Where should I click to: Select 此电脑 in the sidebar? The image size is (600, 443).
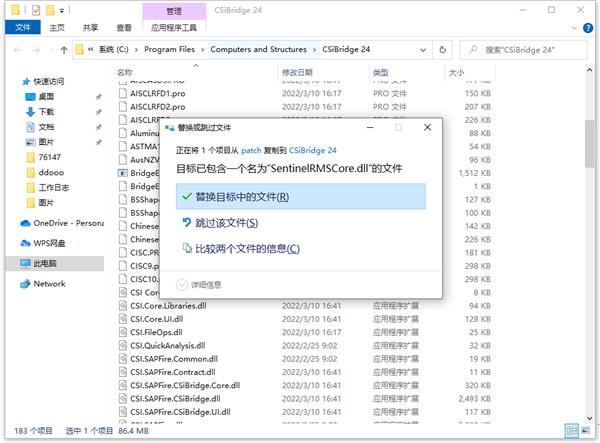coord(55,263)
